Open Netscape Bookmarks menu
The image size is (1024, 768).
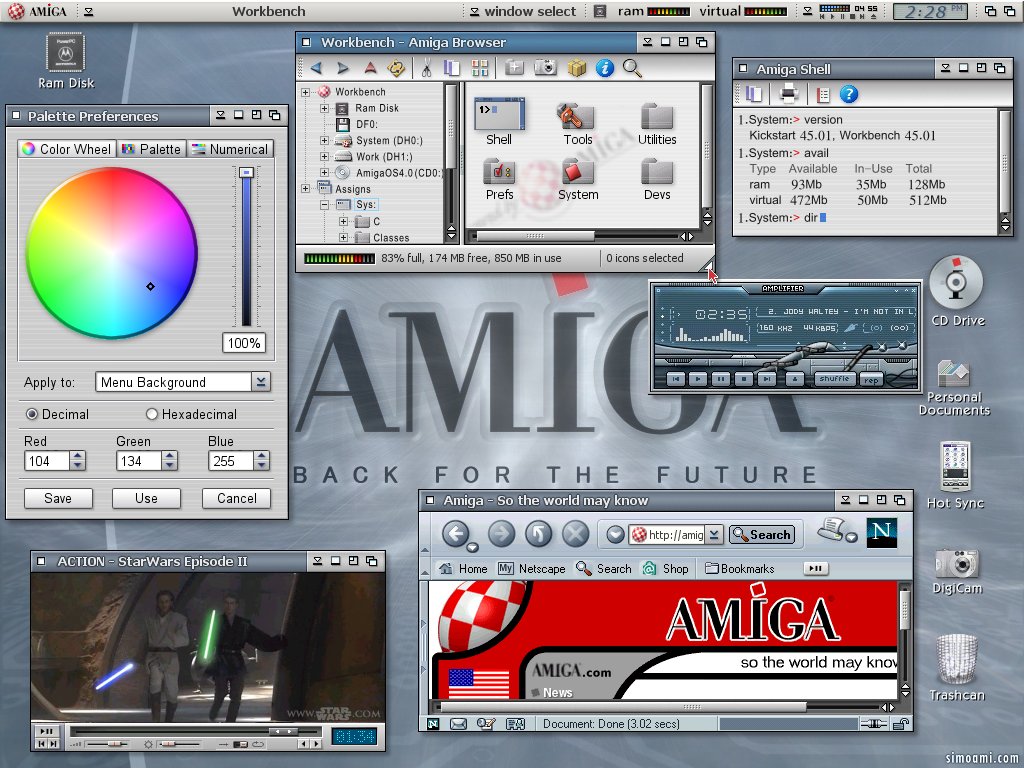(x=739, y=569)
